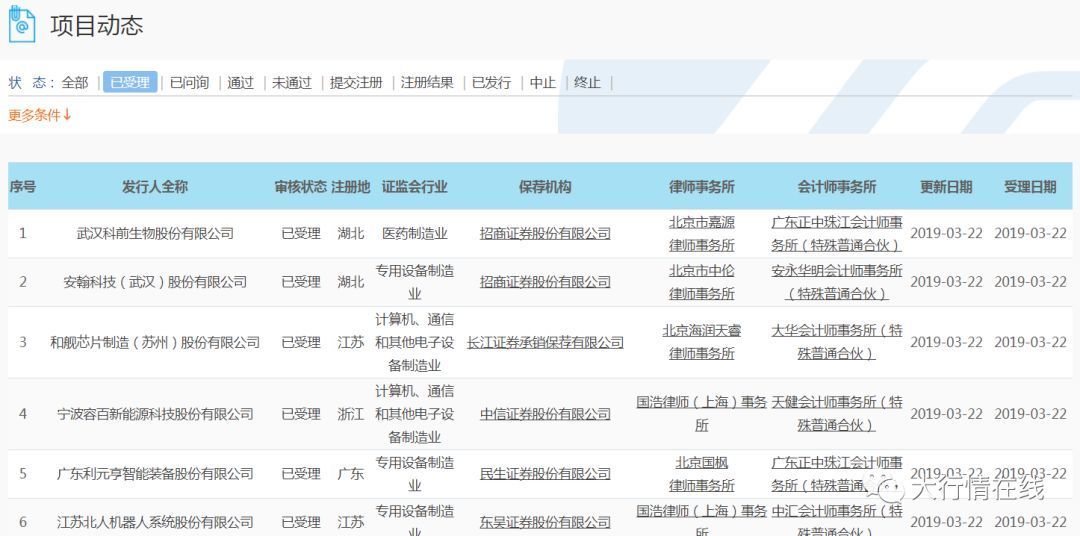
Task: Click 广东 registration cell in row 5
Action: pos(351,474)
